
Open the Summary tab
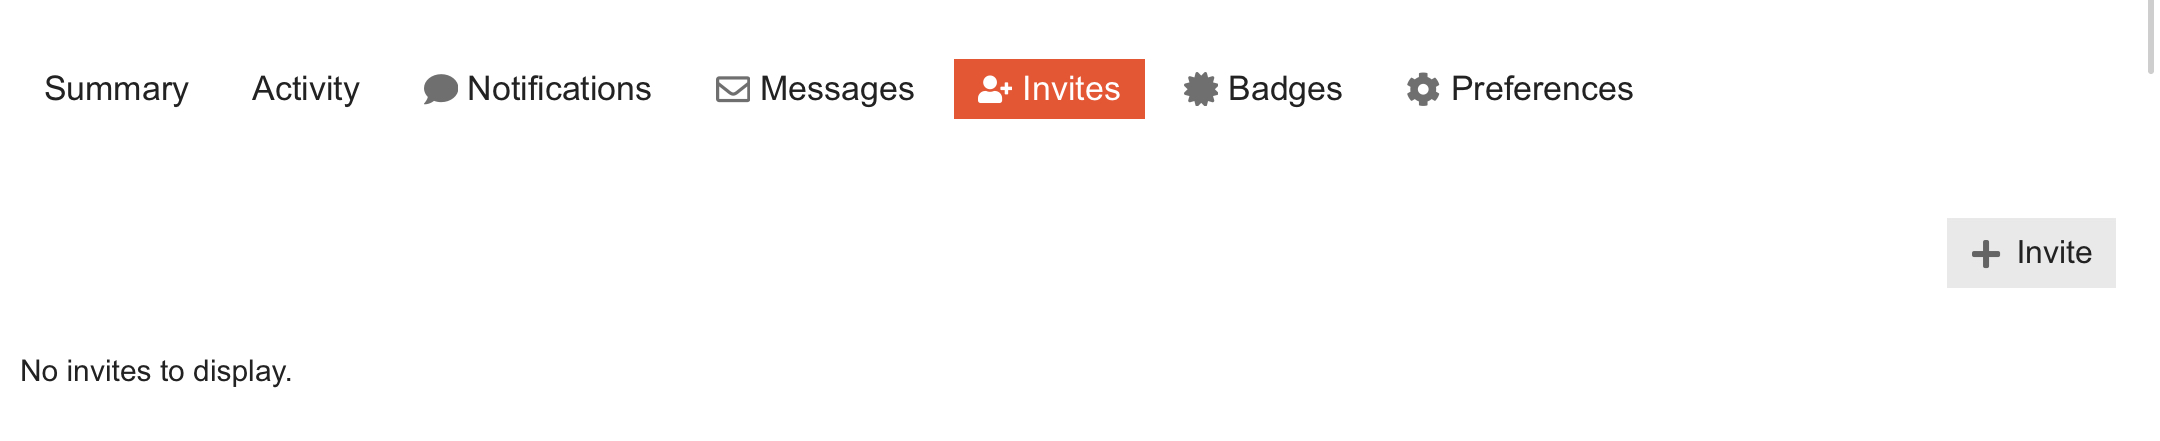click(116, 89)
